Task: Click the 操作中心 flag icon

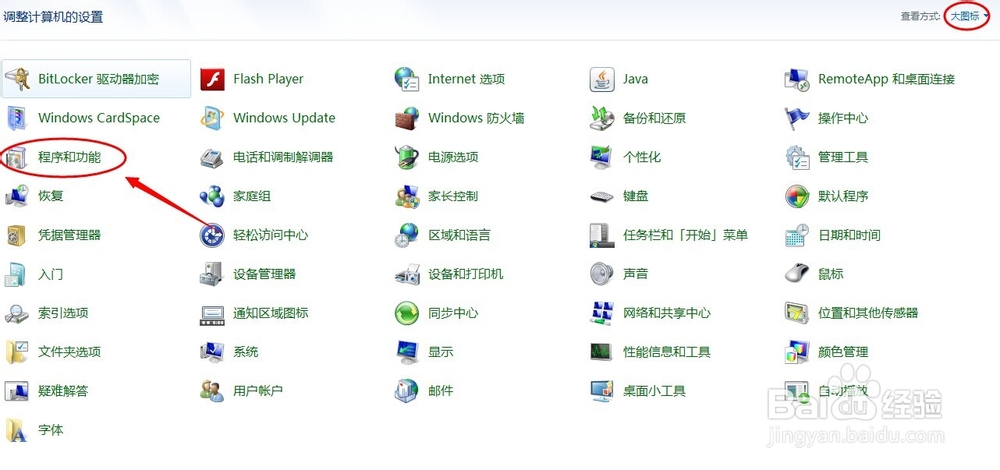Action: [x=797, y=119]
